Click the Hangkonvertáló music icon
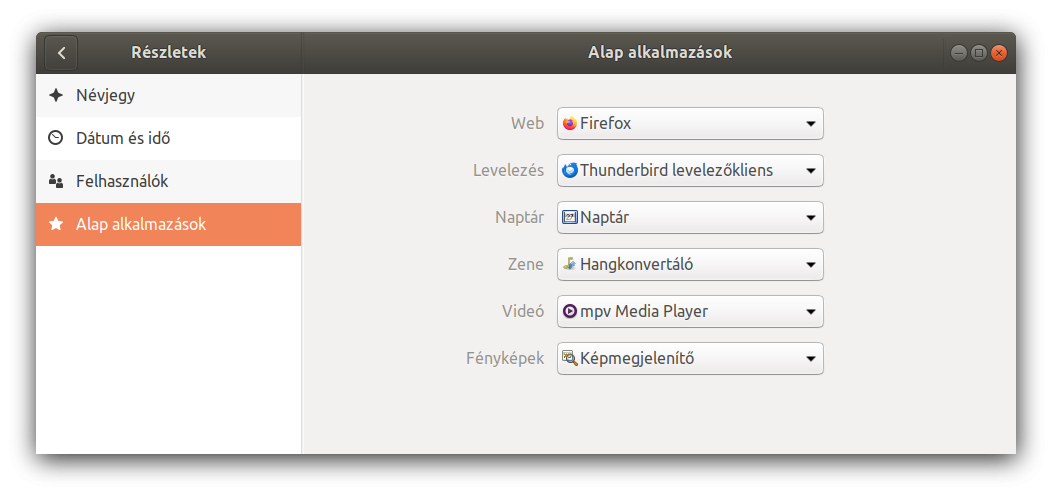The image size is (1054, 496). pos(570,264)
